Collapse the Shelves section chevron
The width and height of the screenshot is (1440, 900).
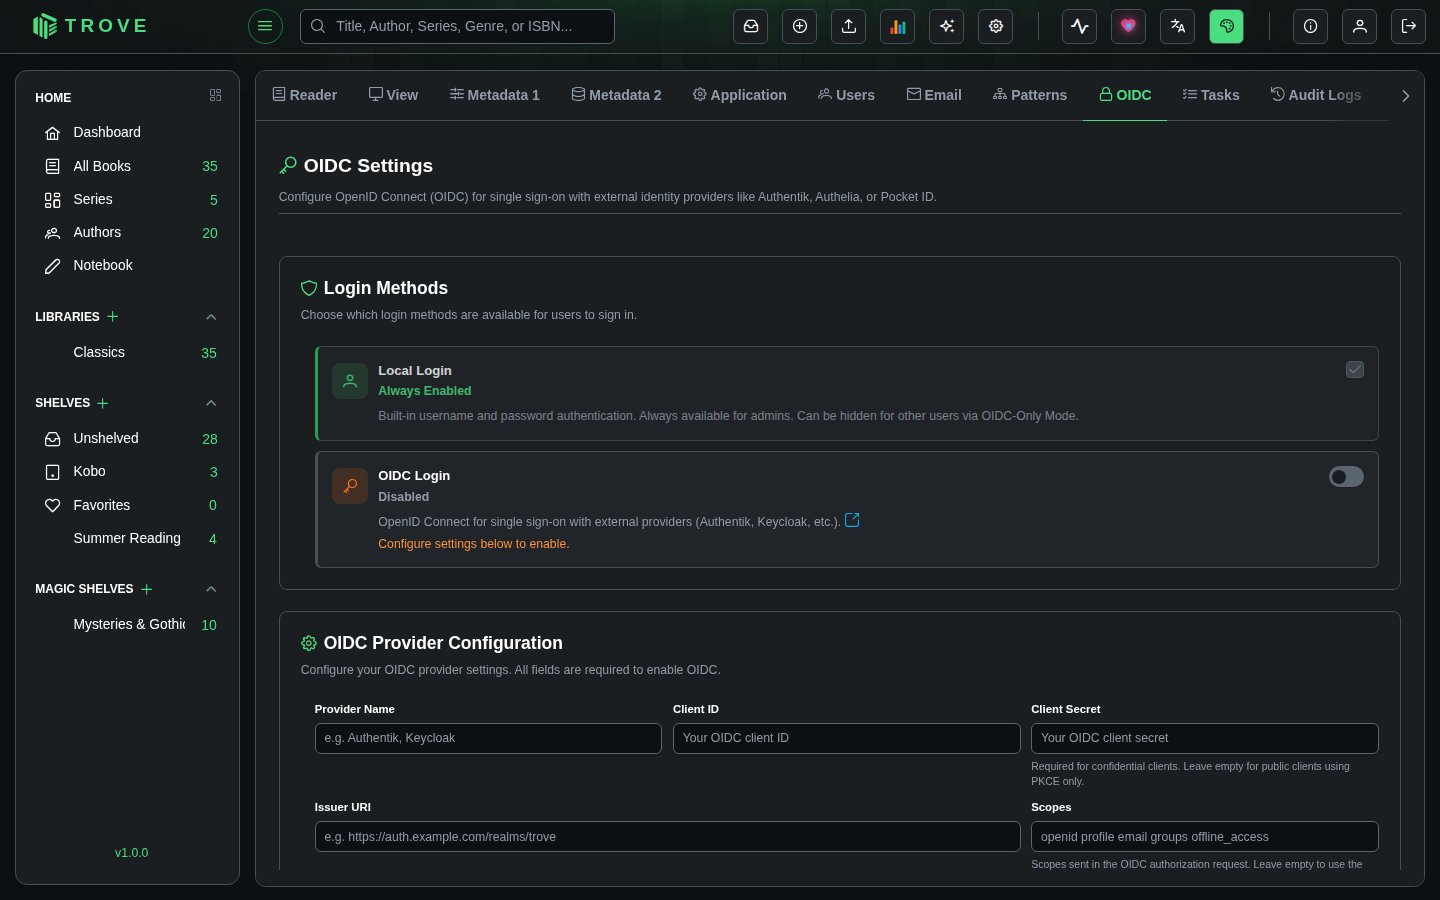click(211, 403)
